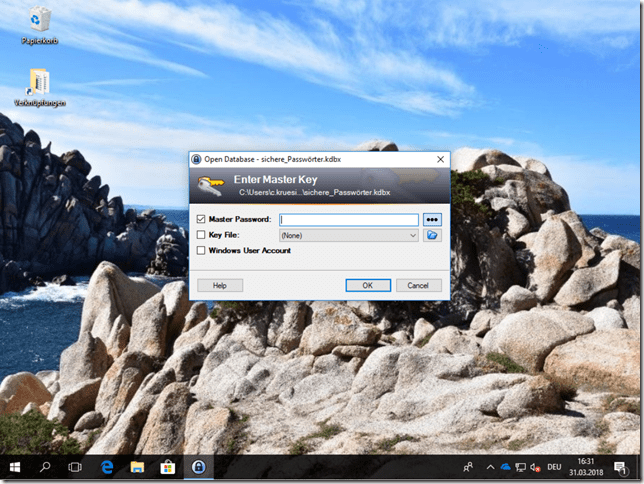This screenshot has width=644, height=484.
Task: Launch Microsoft Store from the taskbar
Action: pyautogui.click(x=168, y=467)
